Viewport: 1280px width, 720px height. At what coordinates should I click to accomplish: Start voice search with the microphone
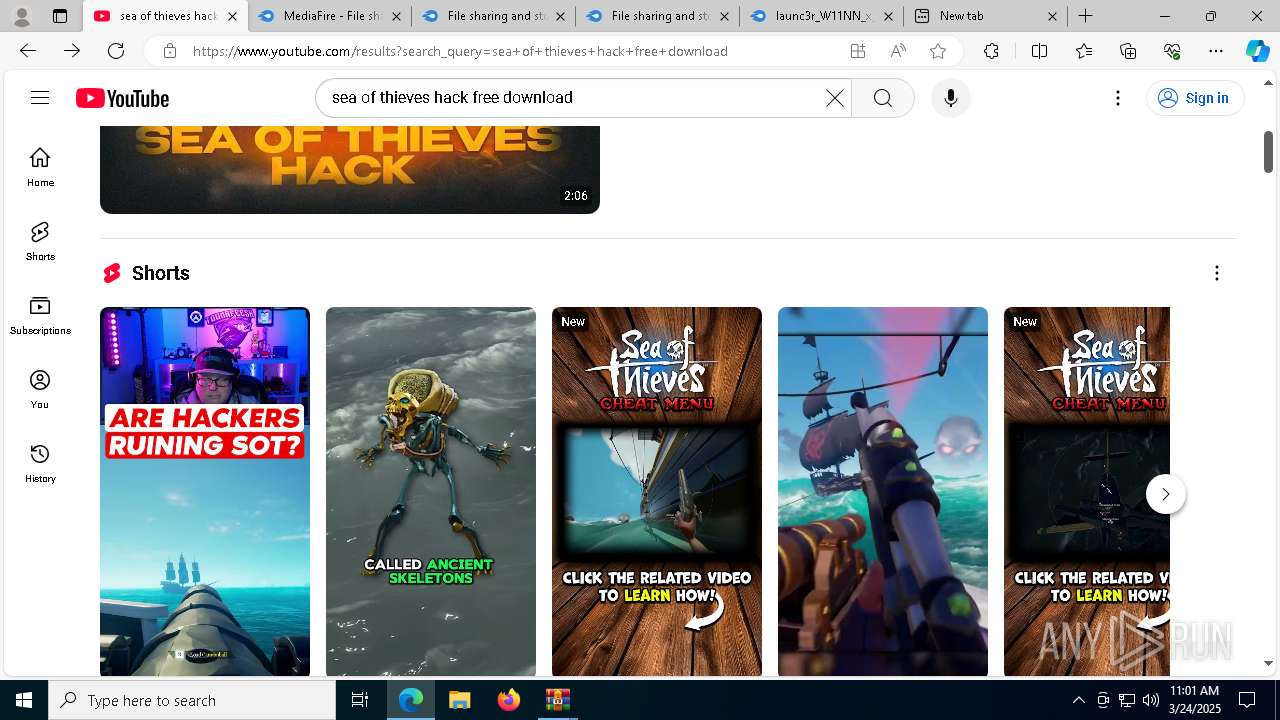pos(950,97)
